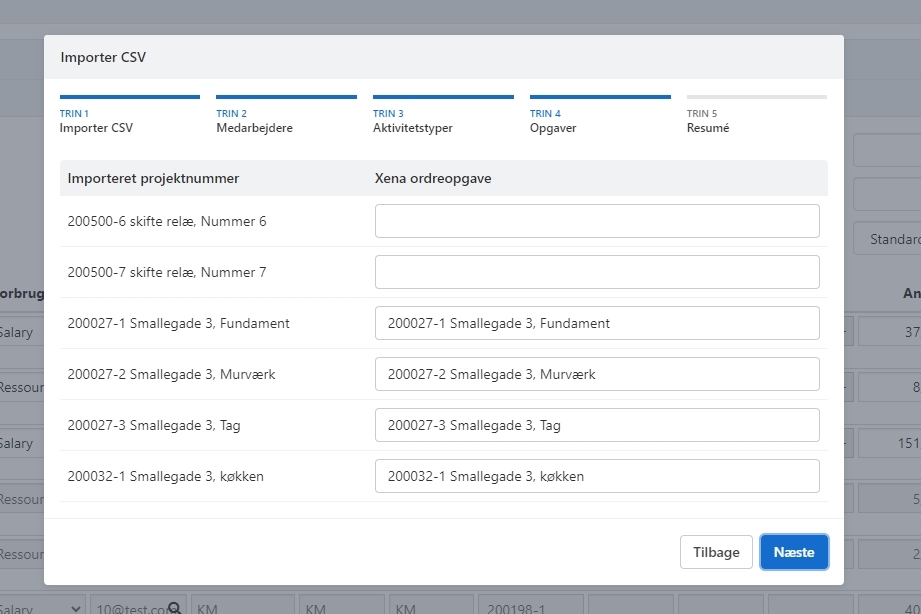Click the 200027-2 Smallegade 3, Murværk input
Viewport: 921px width, 614px height.
click(597, 374)
